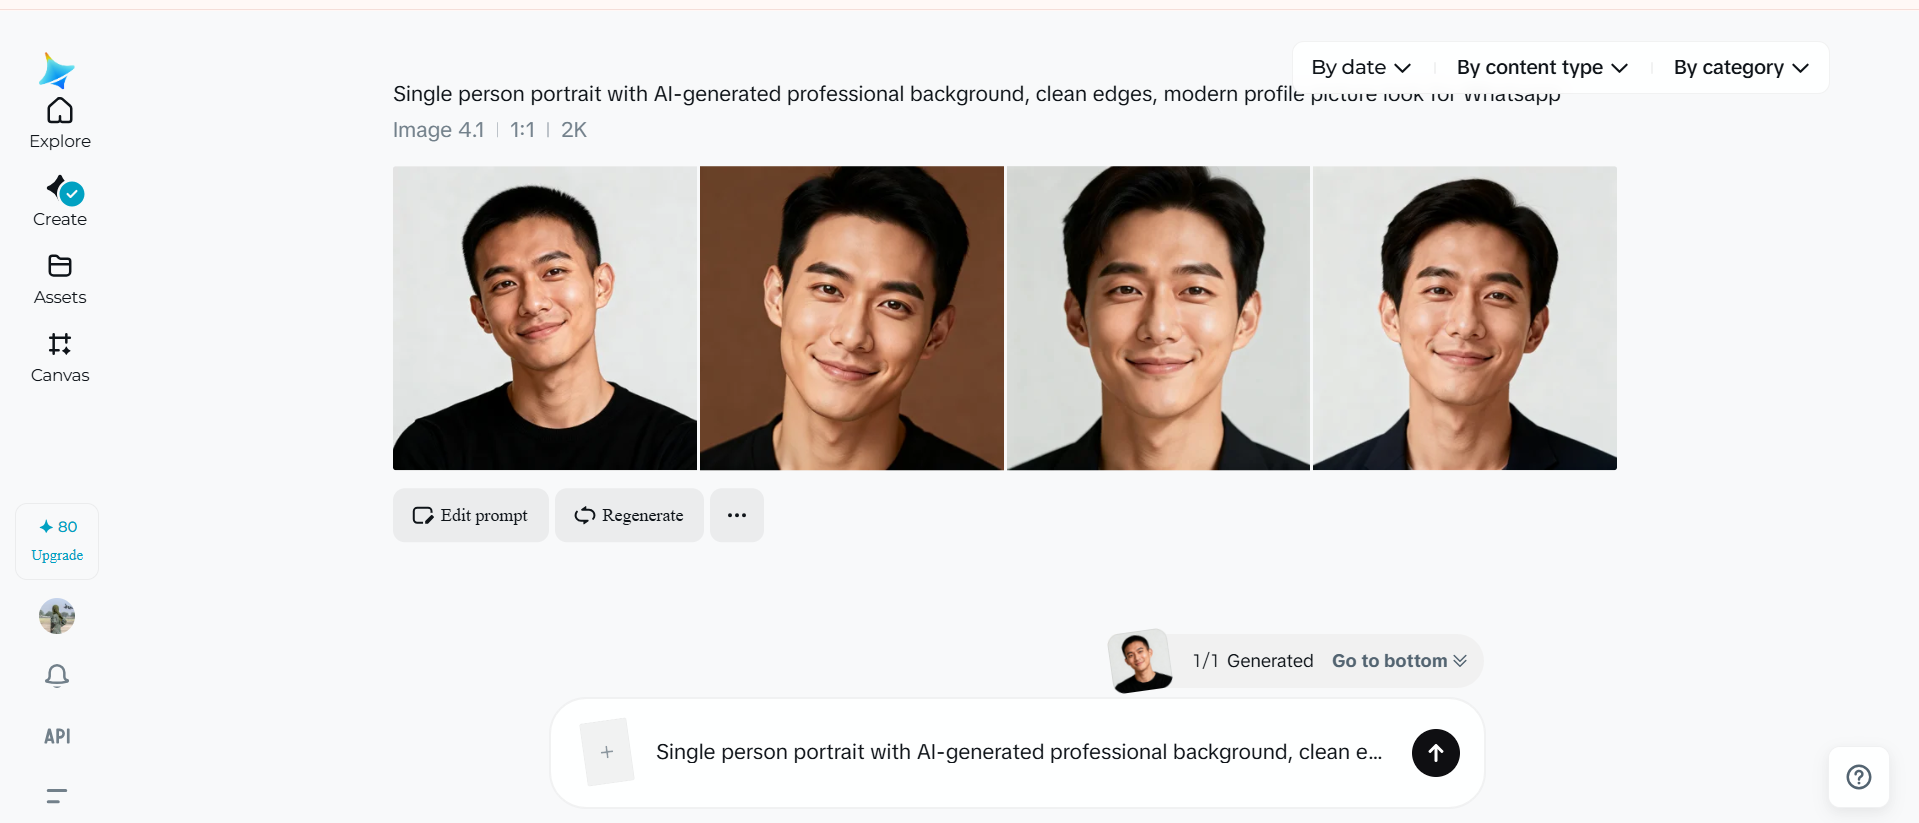Open the Explore home icon
The image size is (1919, 823).
(60, 111)
